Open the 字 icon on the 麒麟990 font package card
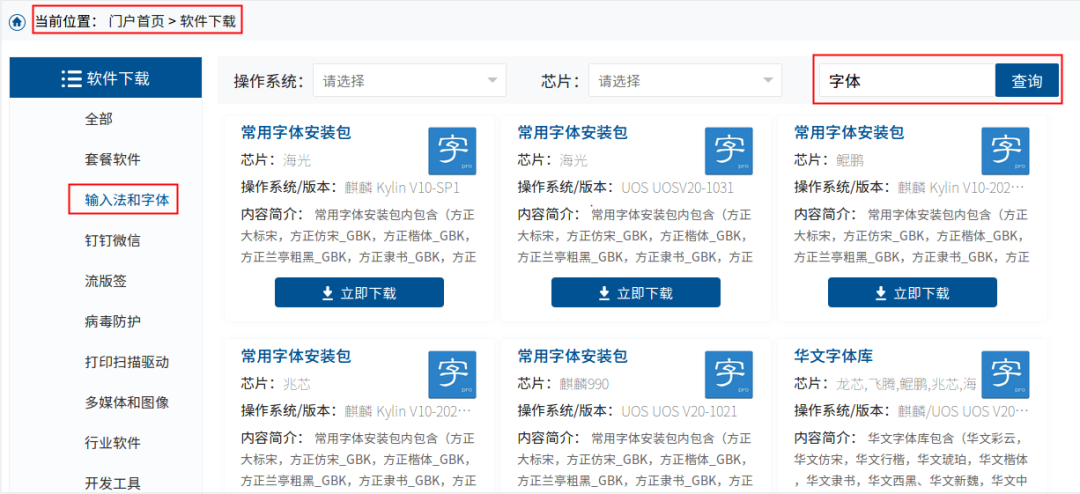Viewport: 1080px width, 494px height. [x=729, y=375]
